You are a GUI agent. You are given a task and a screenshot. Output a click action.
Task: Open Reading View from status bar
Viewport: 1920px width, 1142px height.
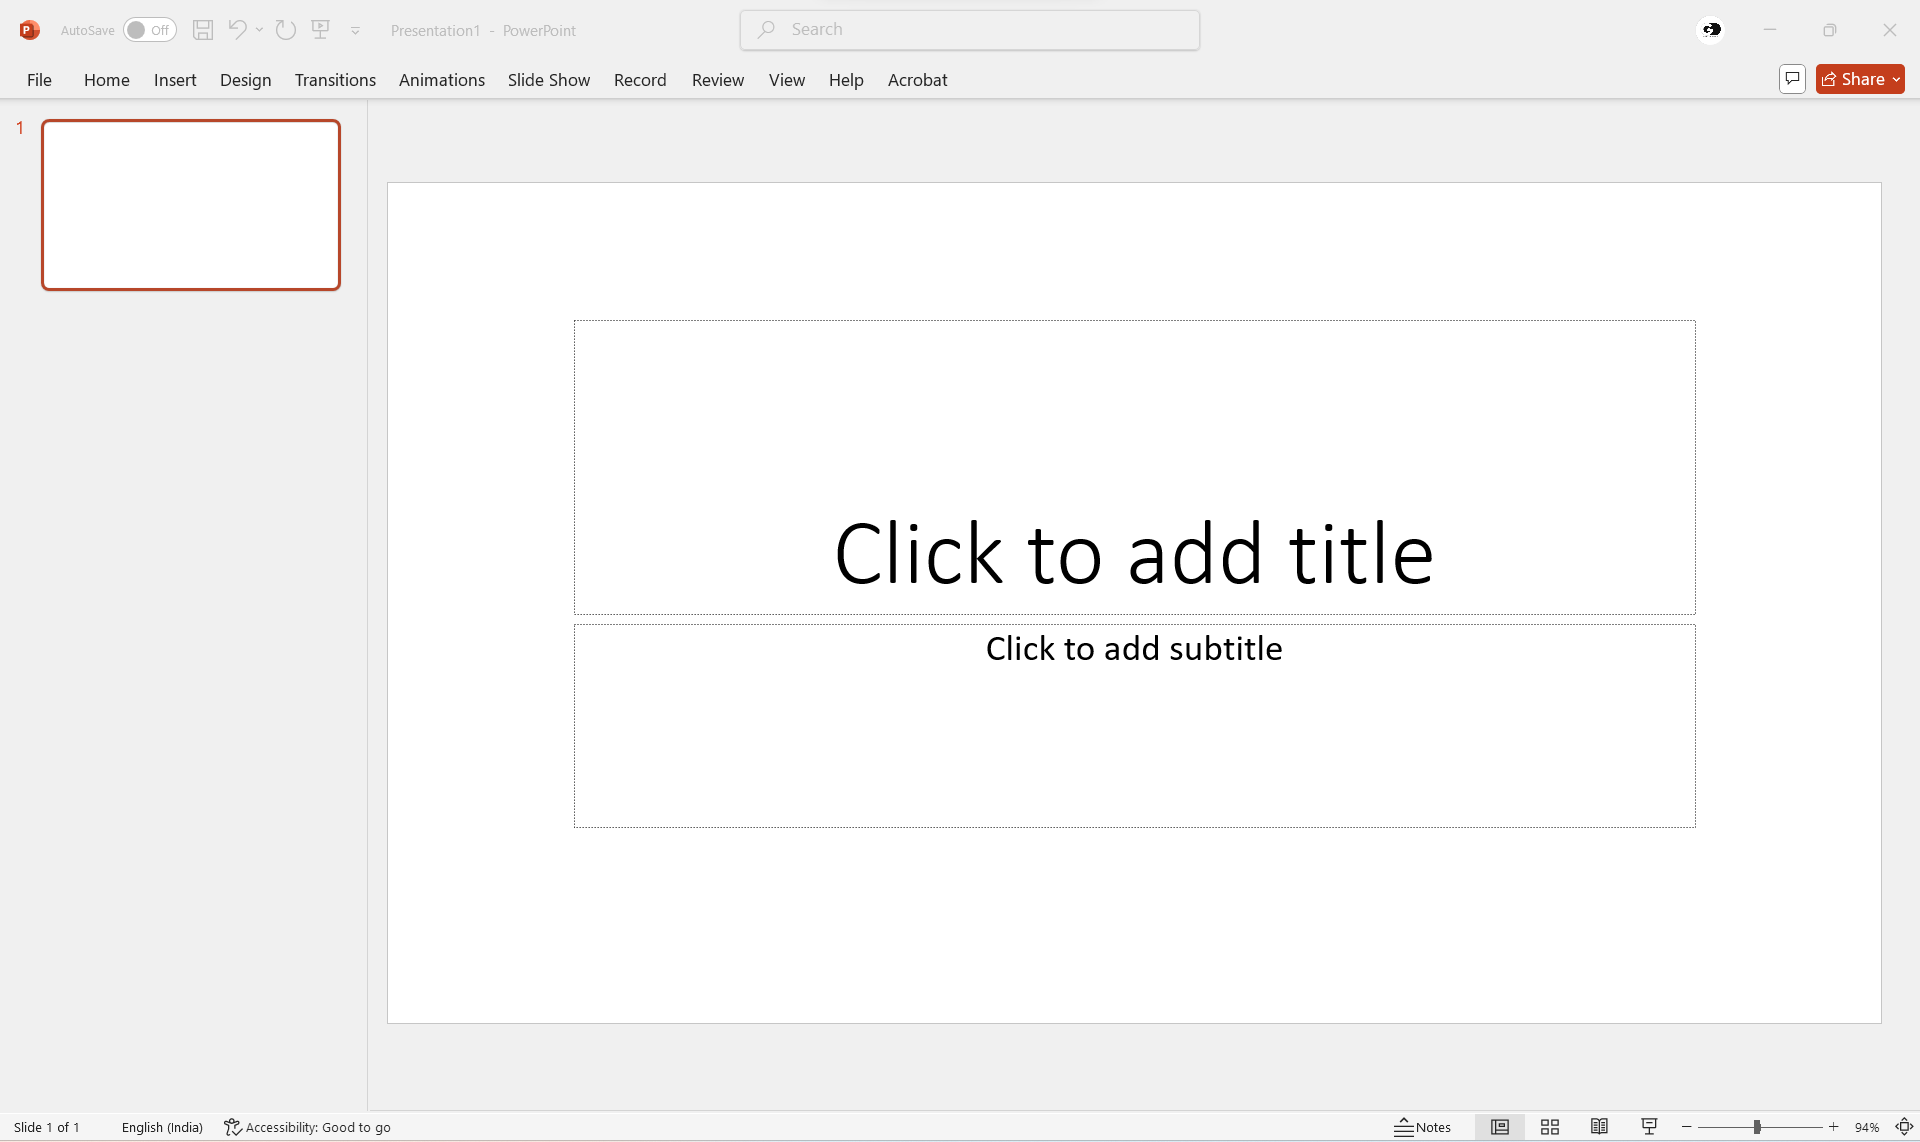(1599, 1127)
